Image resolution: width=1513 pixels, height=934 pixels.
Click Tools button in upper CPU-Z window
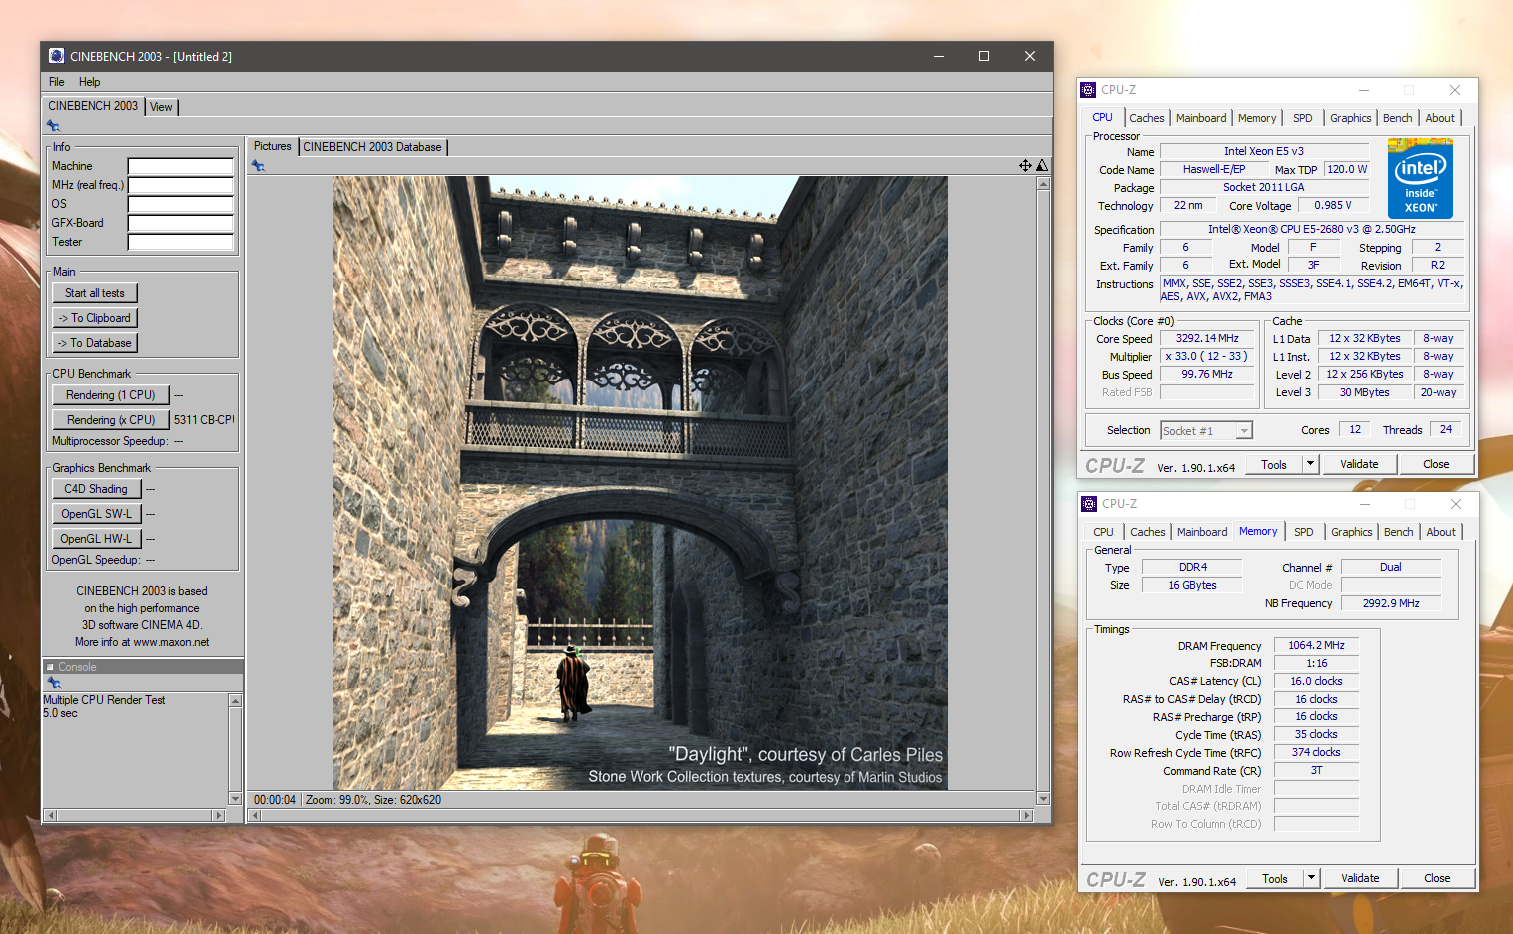(1274, 464)
